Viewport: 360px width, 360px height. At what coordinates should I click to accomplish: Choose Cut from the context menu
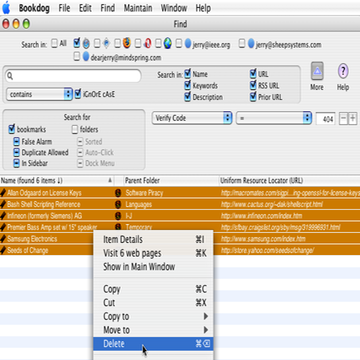point(153,302)
